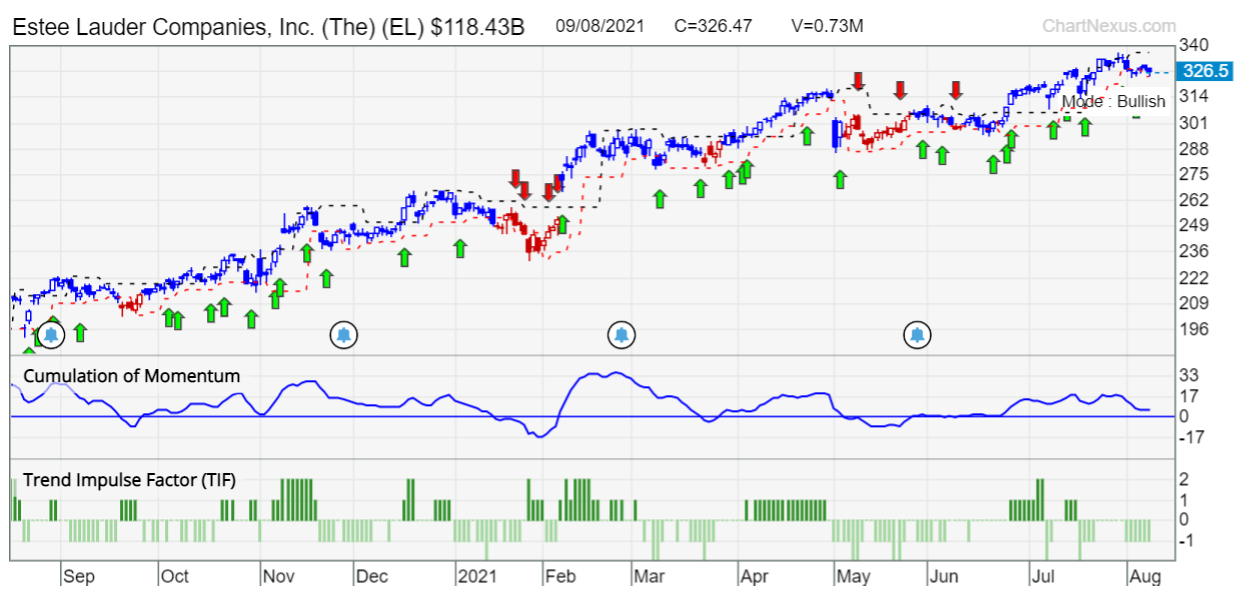The height and width of the screenshot is (592, 1236).
Task: Click the 196 price axis label
Action: tap(1195, 329)
